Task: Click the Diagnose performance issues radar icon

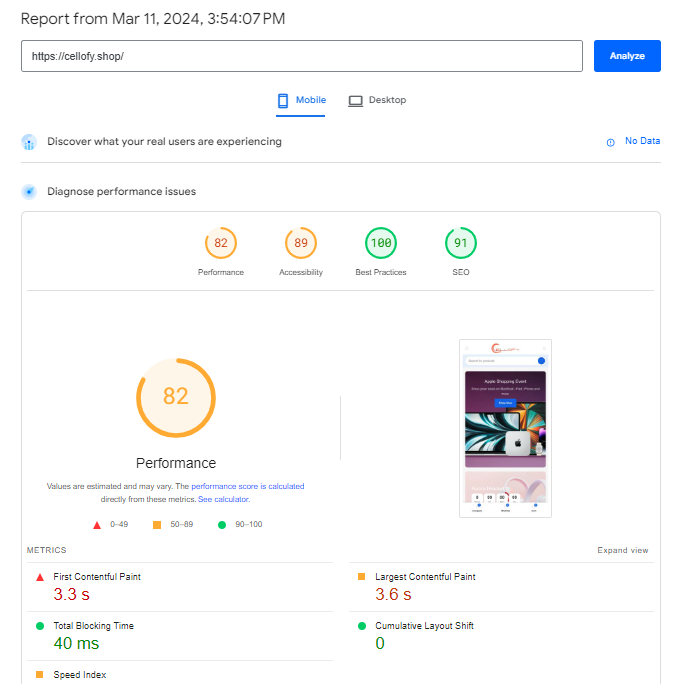Action: tap(29, 192)
